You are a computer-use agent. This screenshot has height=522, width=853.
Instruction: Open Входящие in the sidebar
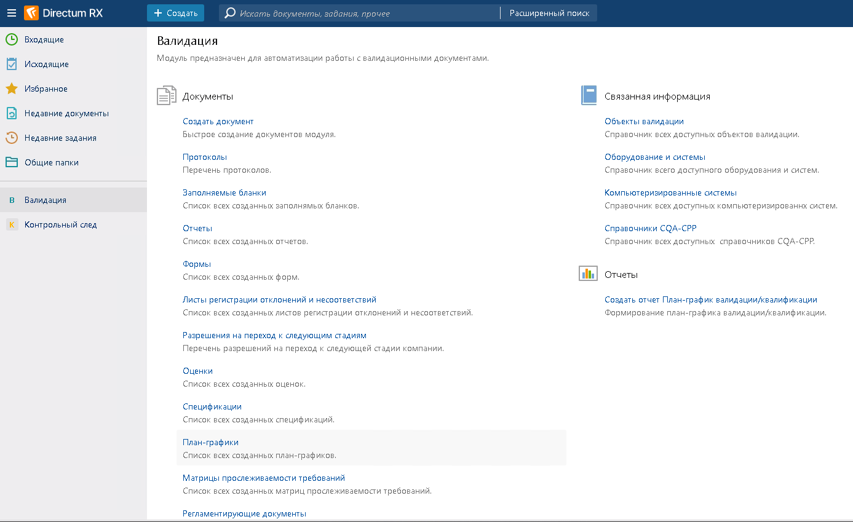pyautogui.click(x=73, y=39)
